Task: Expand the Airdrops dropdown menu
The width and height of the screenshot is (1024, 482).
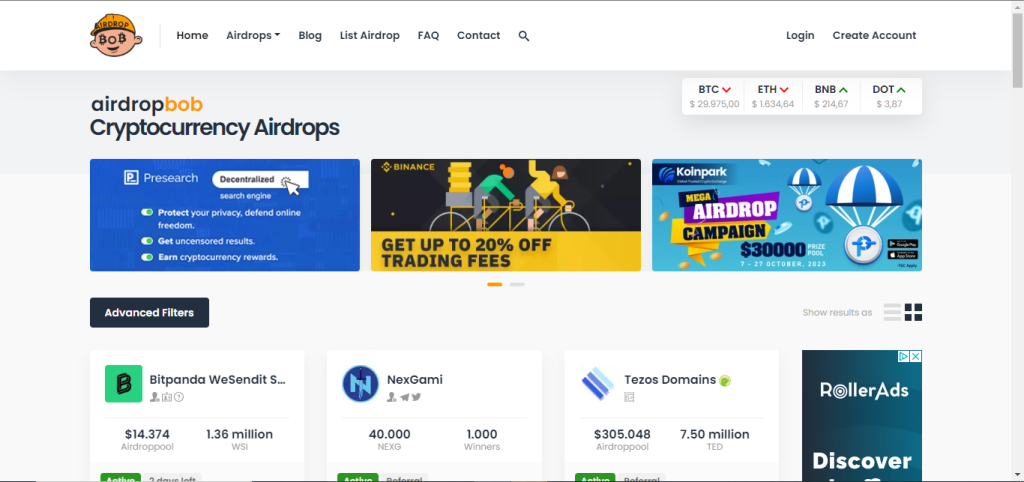Action: (253, 36)
